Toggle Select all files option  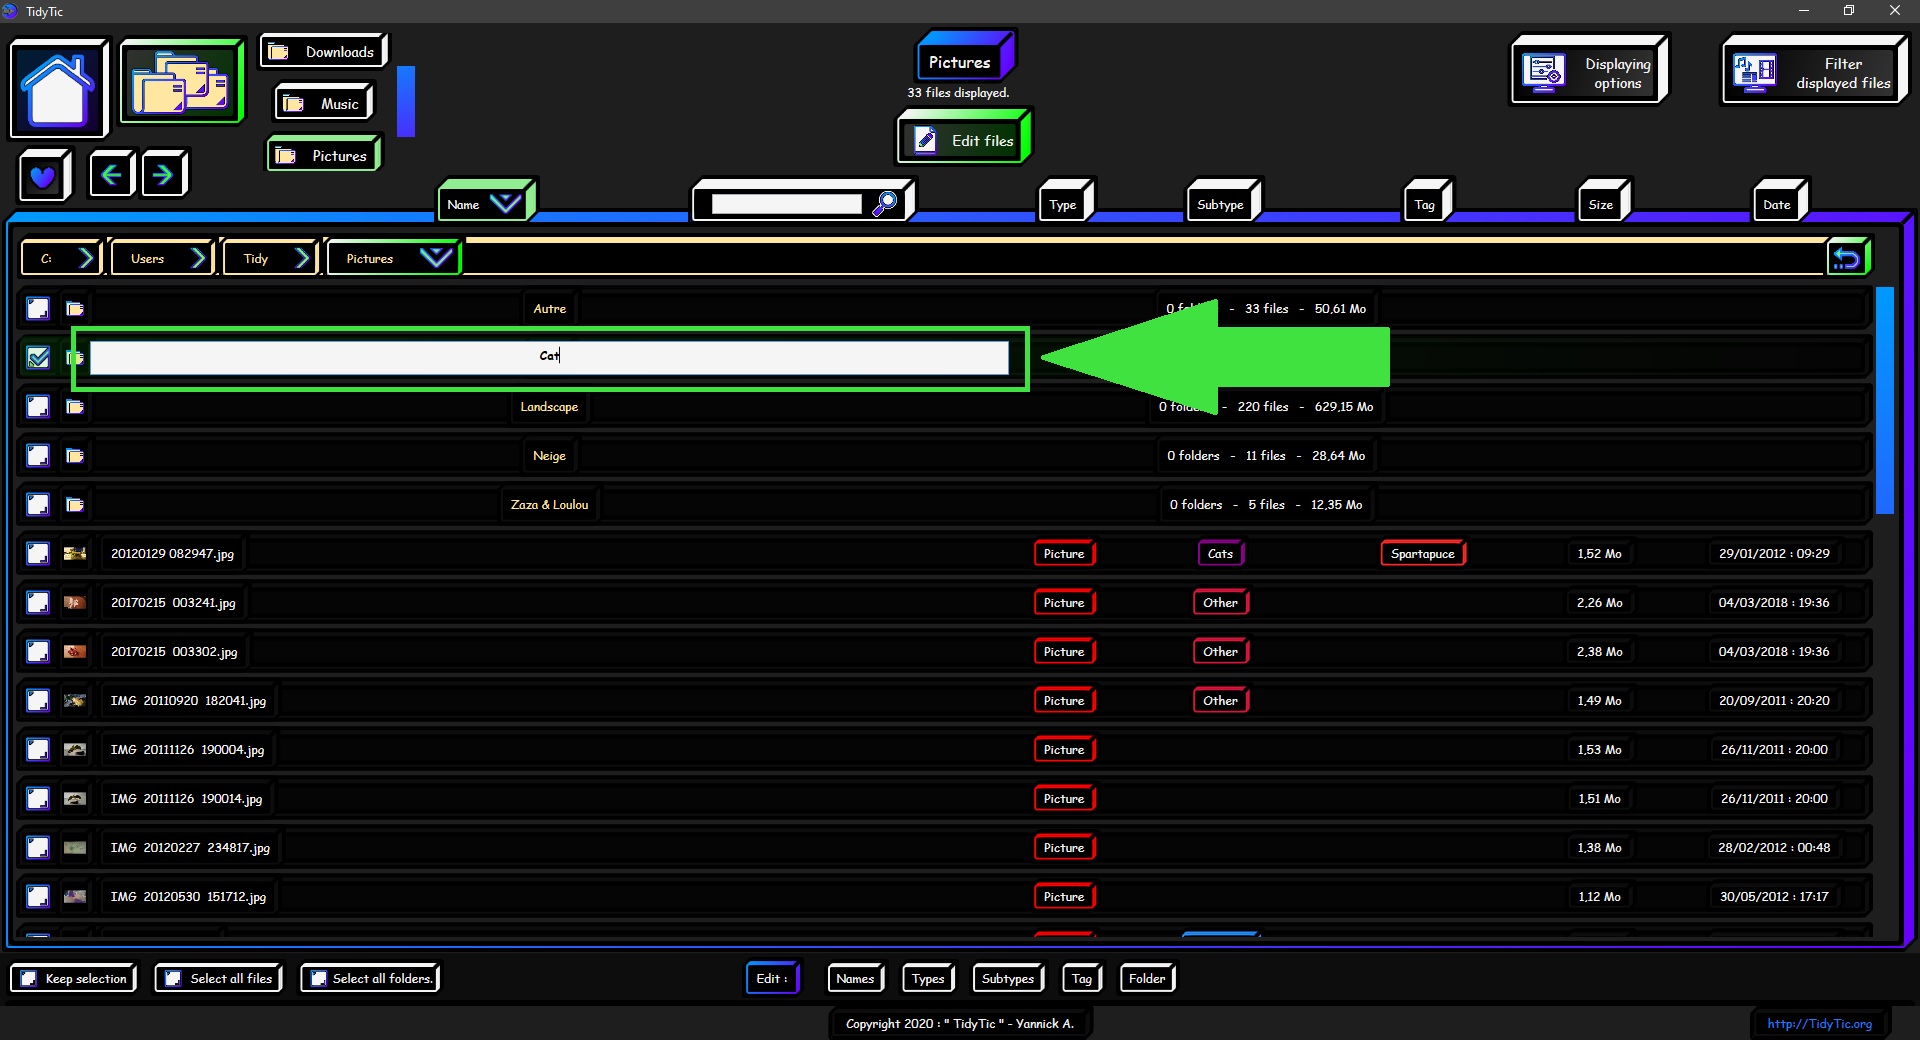tap(219, 978)
